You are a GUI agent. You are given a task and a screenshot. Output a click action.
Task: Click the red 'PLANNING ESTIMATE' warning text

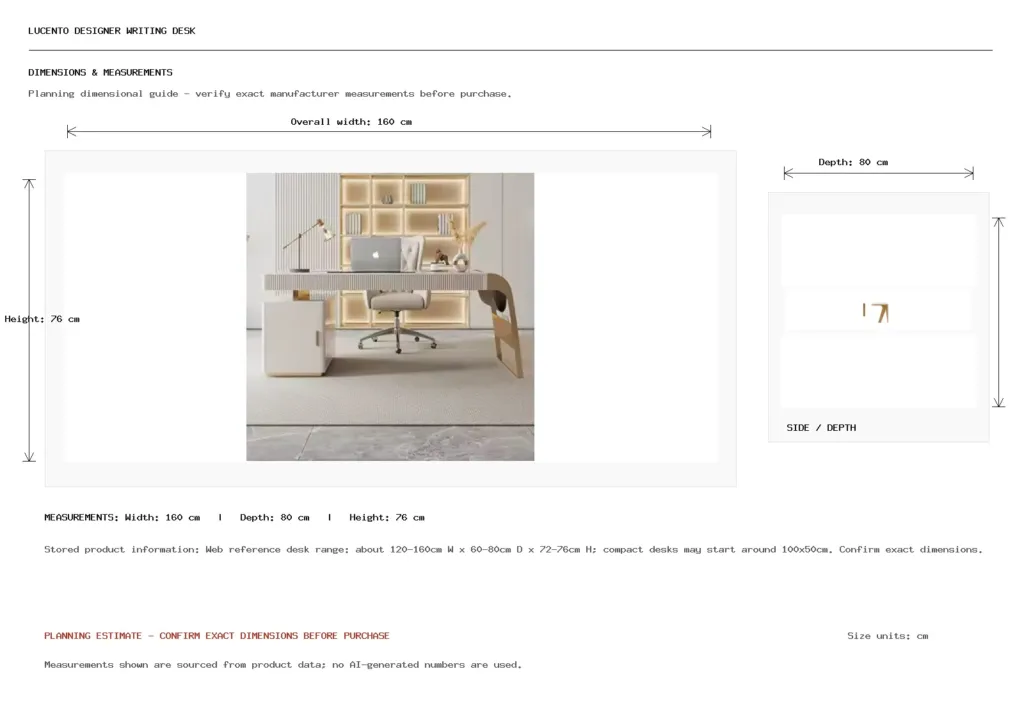pos(217,635)
